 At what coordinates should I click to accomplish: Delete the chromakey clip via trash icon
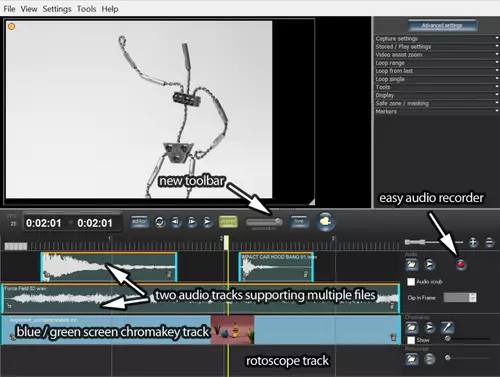(393, 337)
